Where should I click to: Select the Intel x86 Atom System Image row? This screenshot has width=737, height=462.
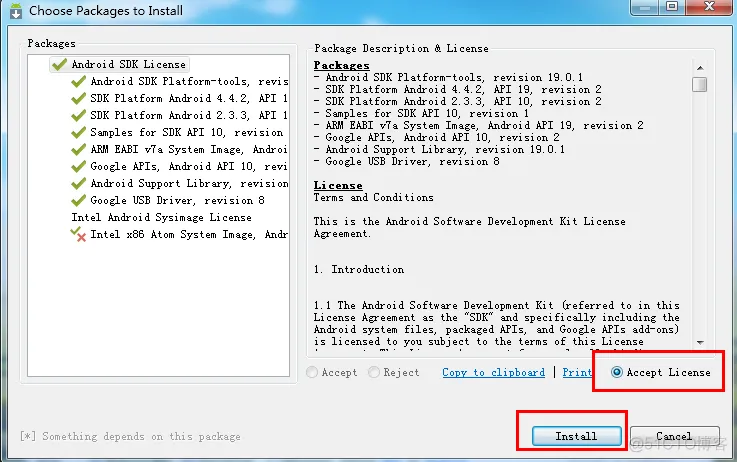coord(180,235)
